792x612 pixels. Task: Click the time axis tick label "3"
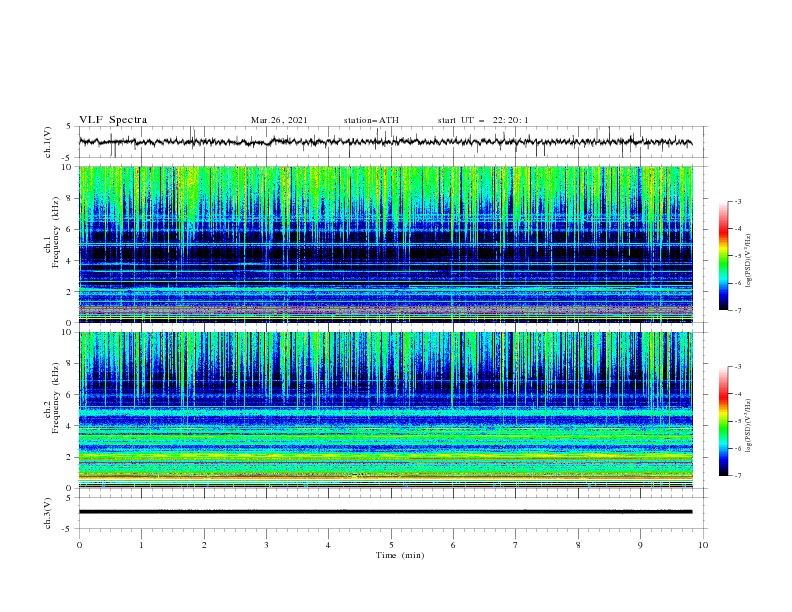[x=266, y=545]
